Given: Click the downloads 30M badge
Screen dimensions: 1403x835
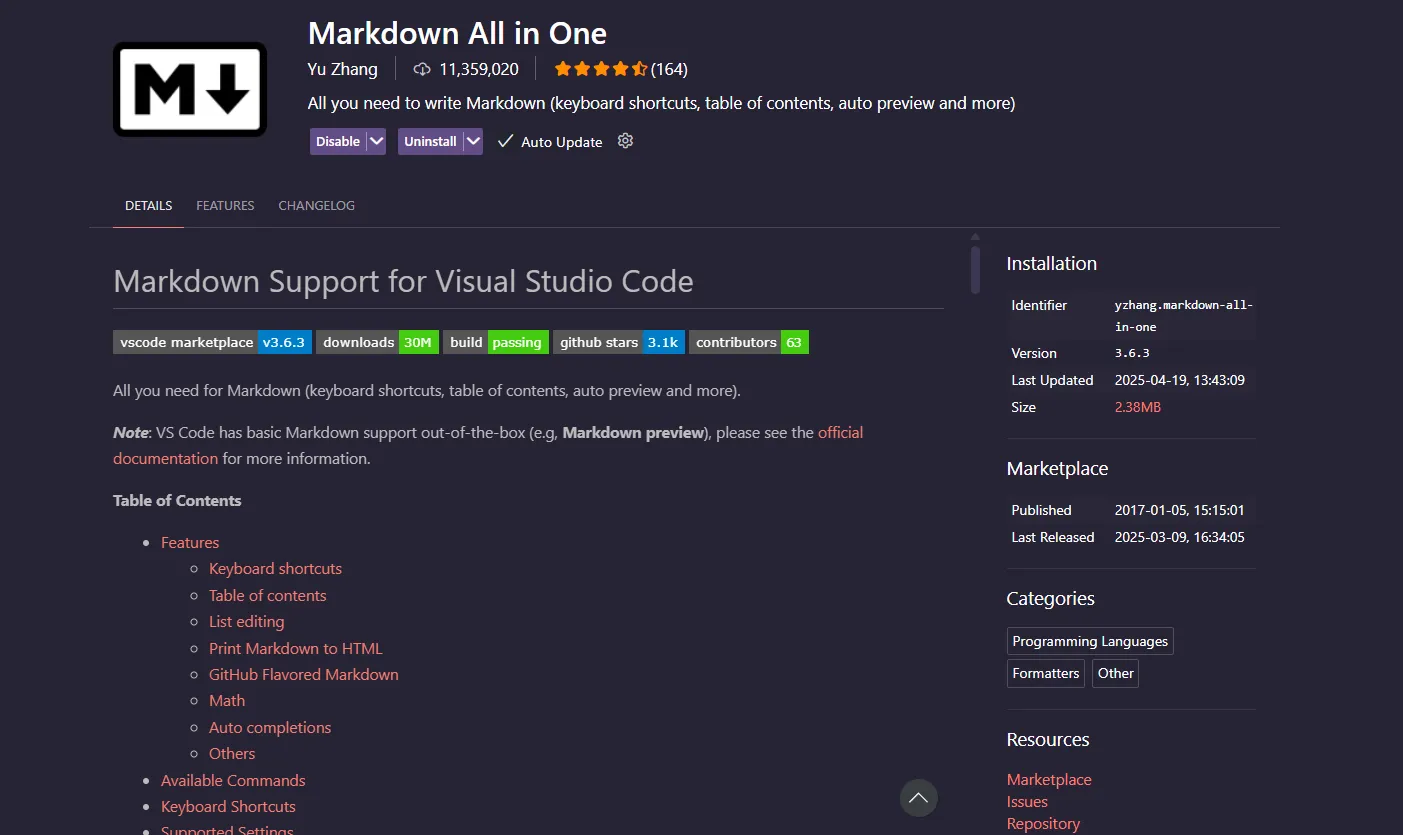Looking at the screenshot, I should pos(377,341).
